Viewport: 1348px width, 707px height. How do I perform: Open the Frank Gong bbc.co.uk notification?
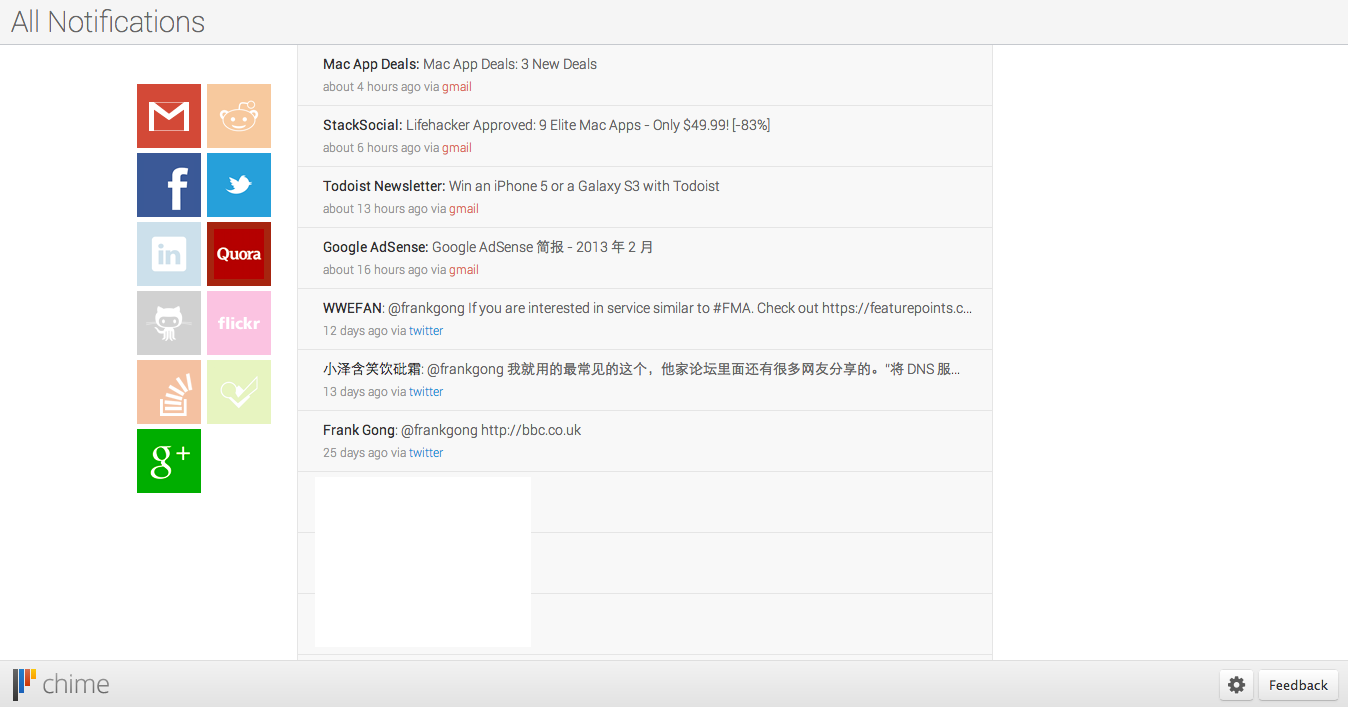645,441
